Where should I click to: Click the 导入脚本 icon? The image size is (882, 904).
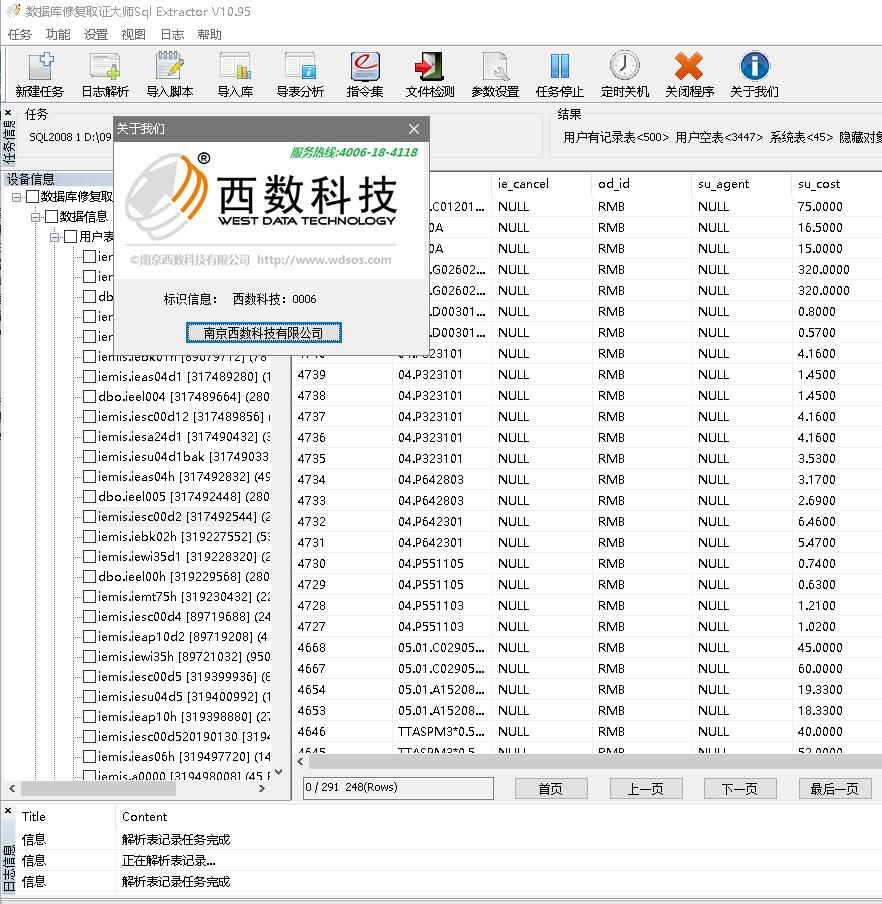pyautogui.click(x=170, y=74)
